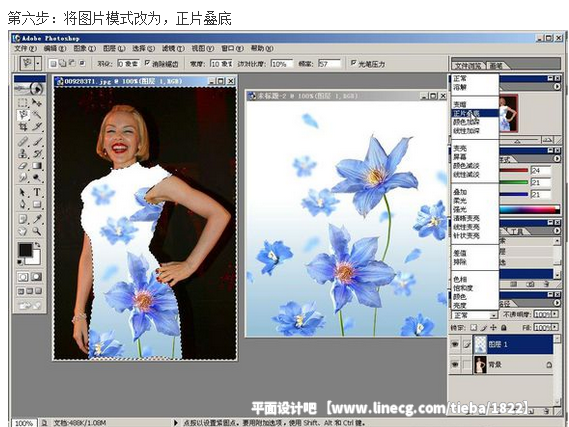Select the Move tool
This screenshot has height=427, width=569.
pos(37,103)
